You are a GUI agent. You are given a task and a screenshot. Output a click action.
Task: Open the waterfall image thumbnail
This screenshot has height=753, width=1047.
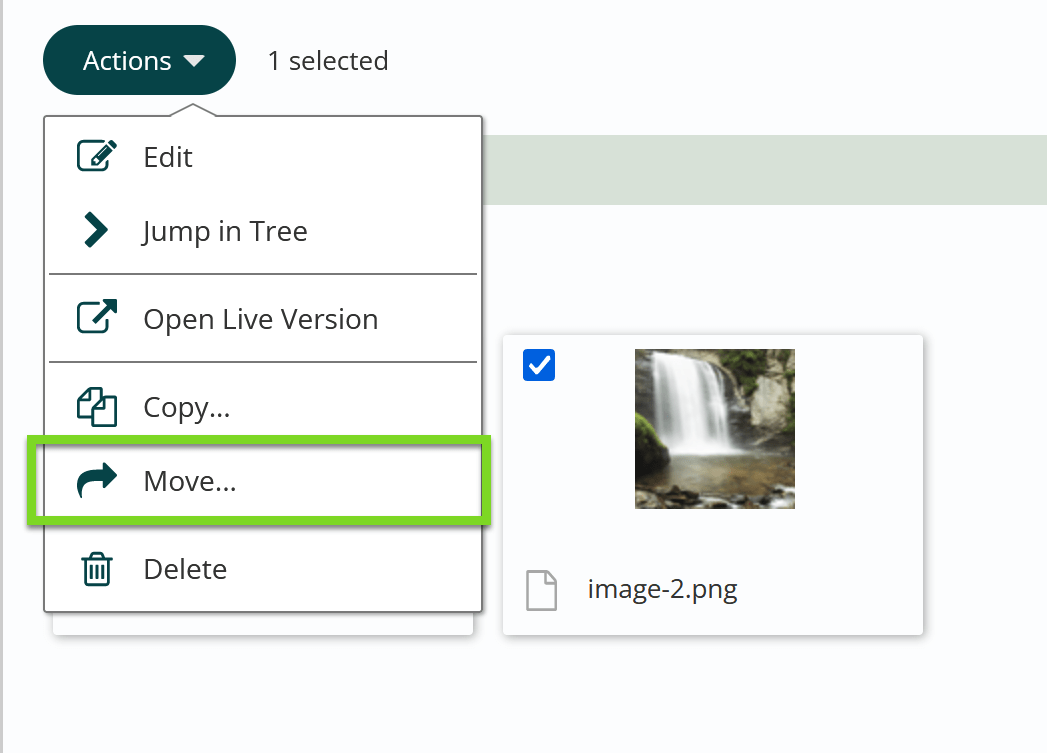click(x=714, y=428)
